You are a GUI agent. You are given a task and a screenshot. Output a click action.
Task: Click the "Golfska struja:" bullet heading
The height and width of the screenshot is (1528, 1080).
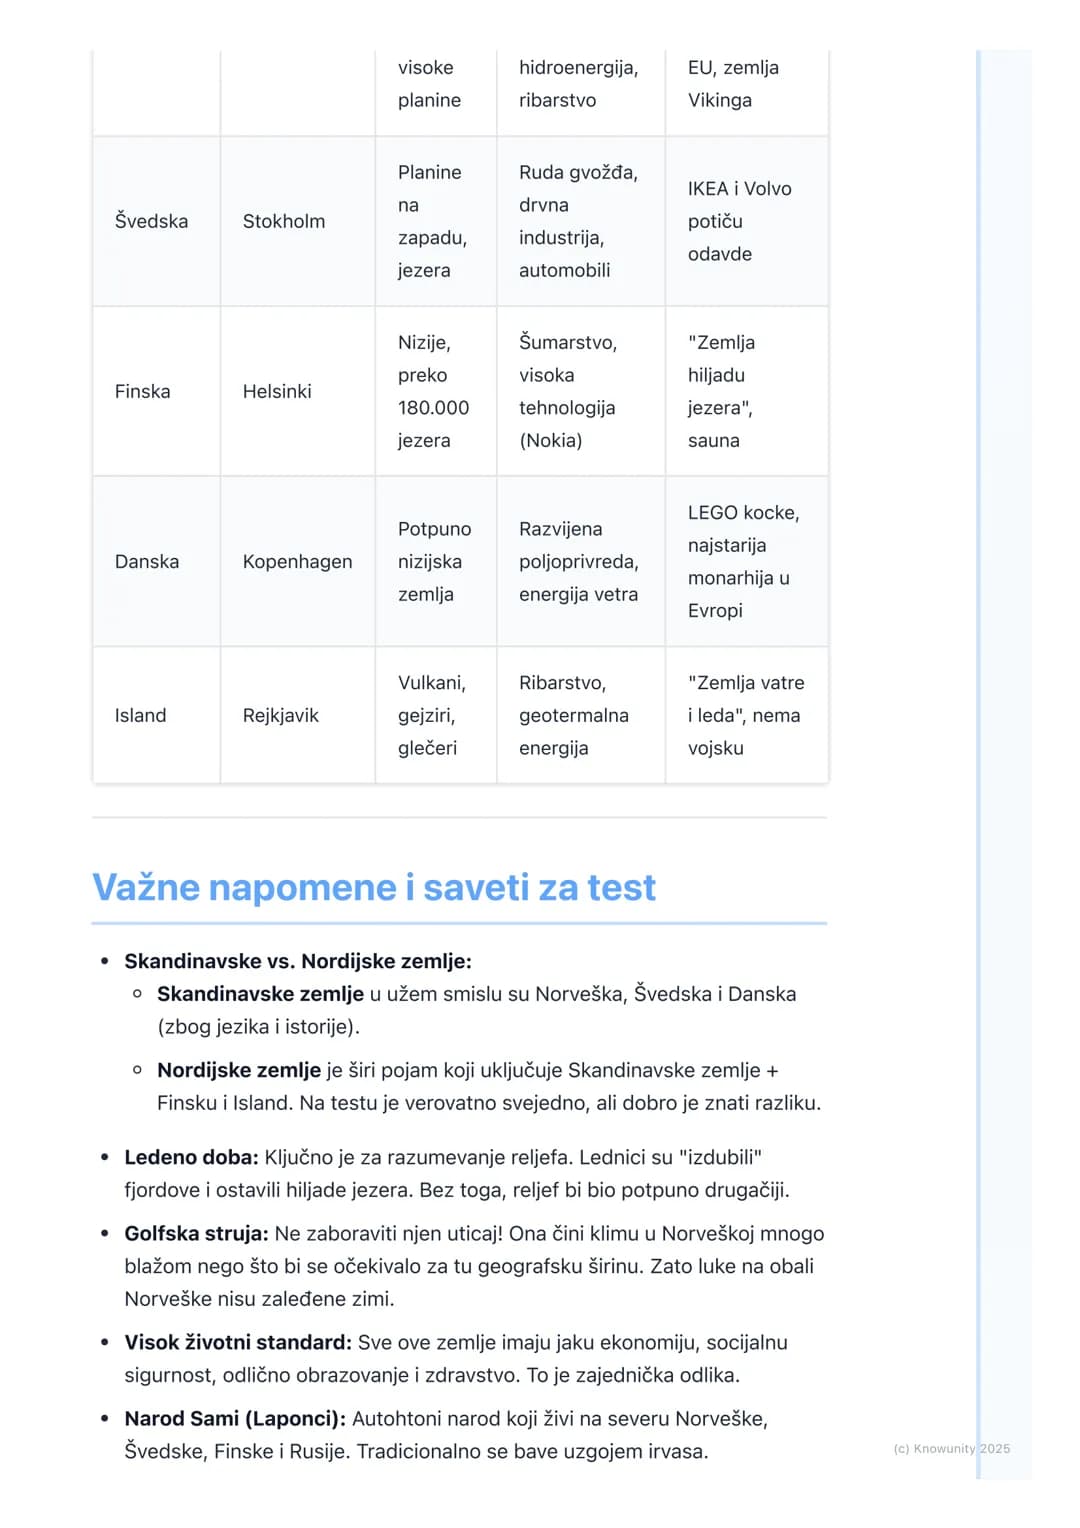coord(196,1233)
